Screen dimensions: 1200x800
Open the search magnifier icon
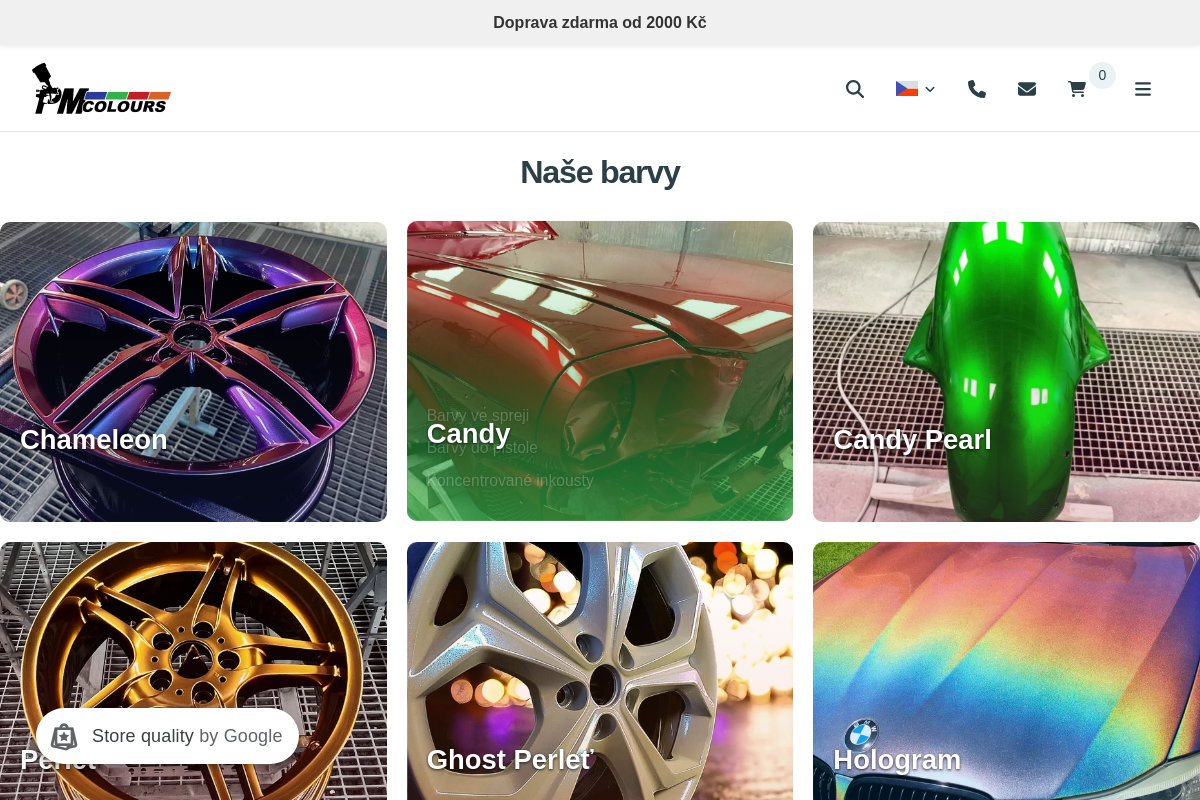coord(854,89)
